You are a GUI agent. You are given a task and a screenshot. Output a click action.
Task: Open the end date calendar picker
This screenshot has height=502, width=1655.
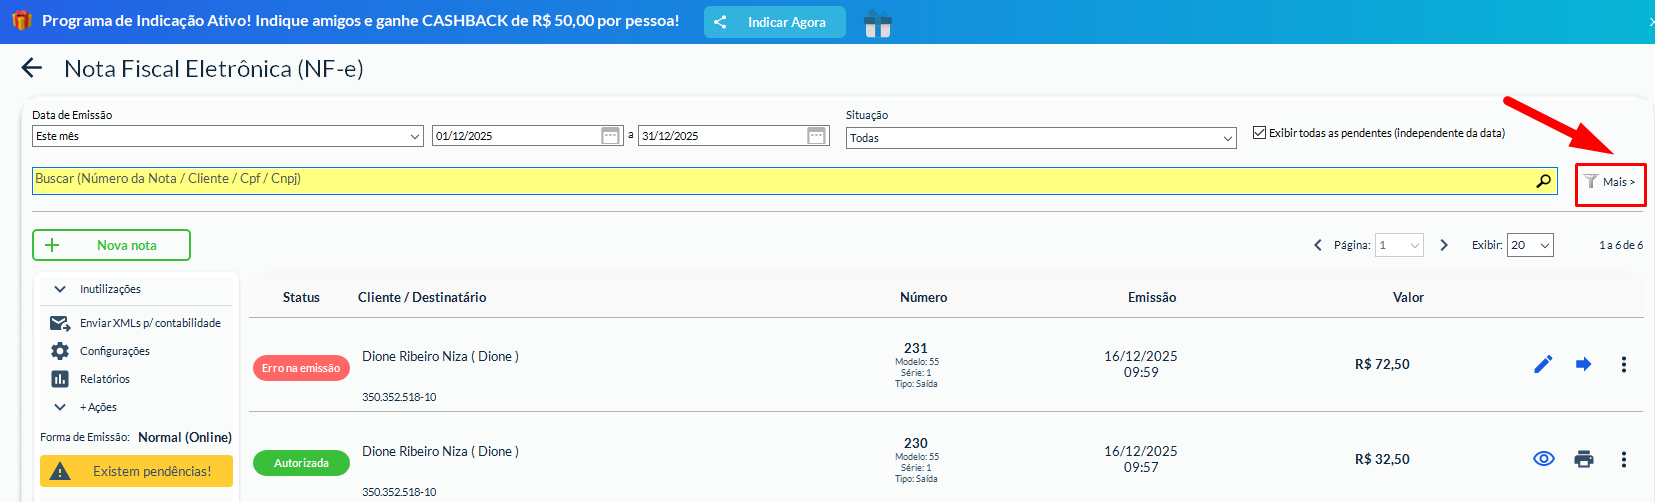point(816,136)
